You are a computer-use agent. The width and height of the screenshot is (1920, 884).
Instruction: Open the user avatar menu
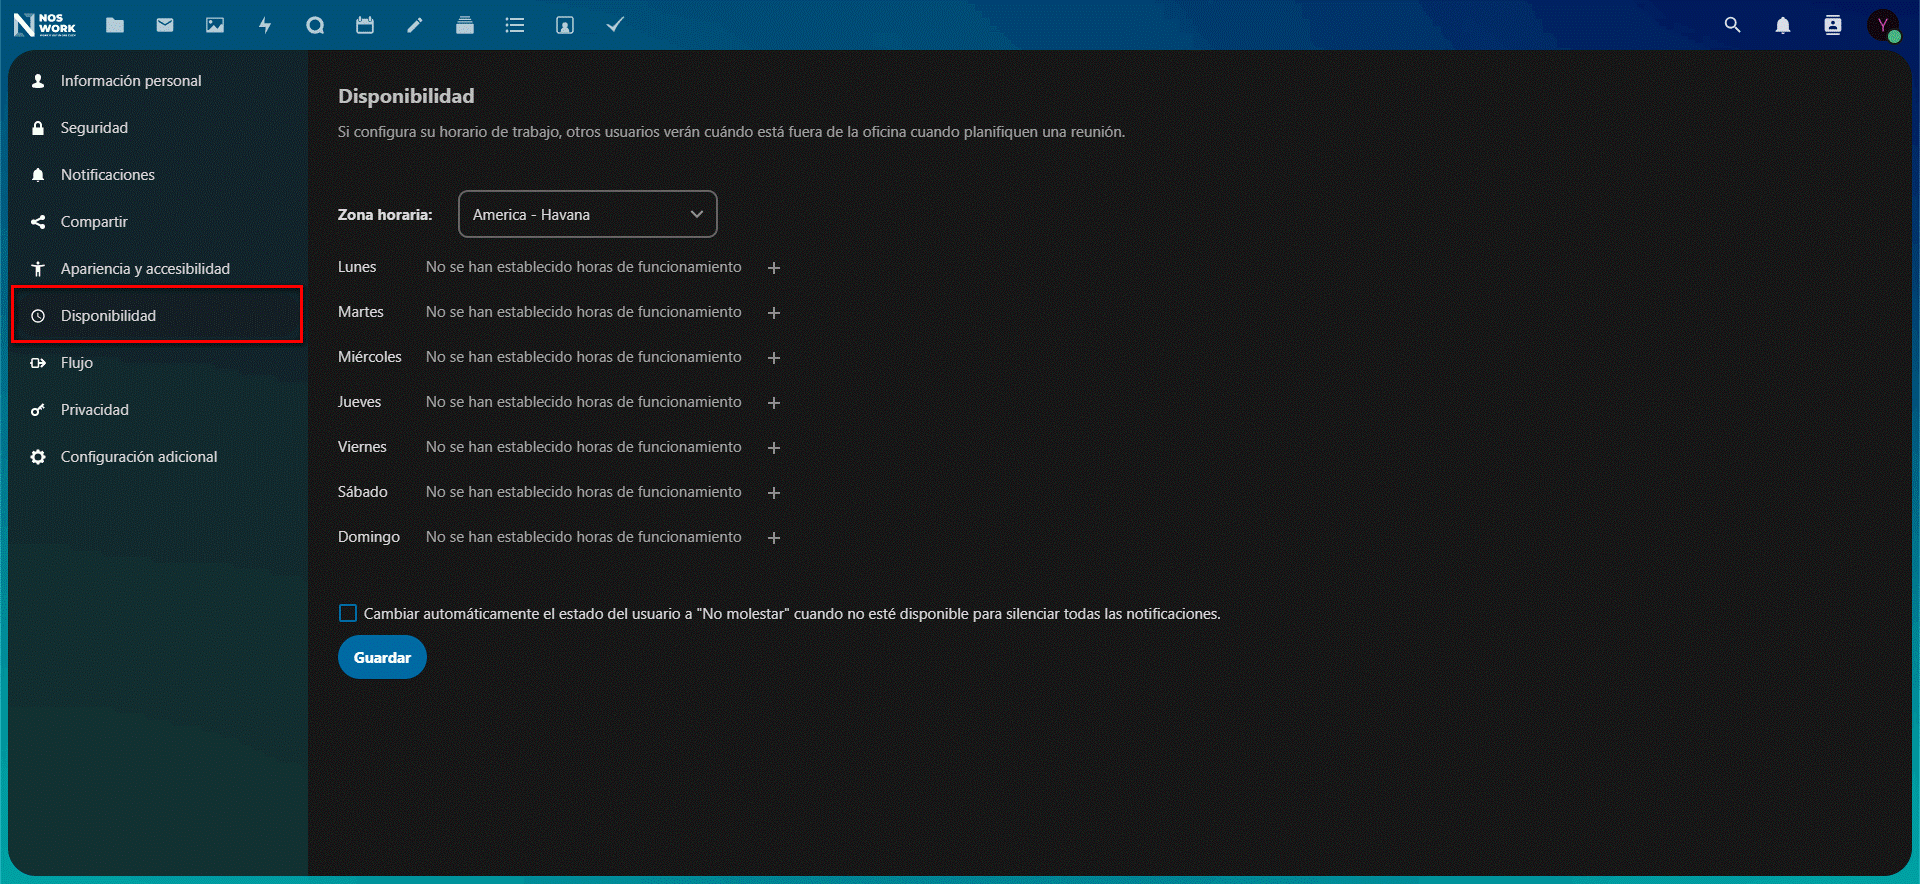point(1883,25)
